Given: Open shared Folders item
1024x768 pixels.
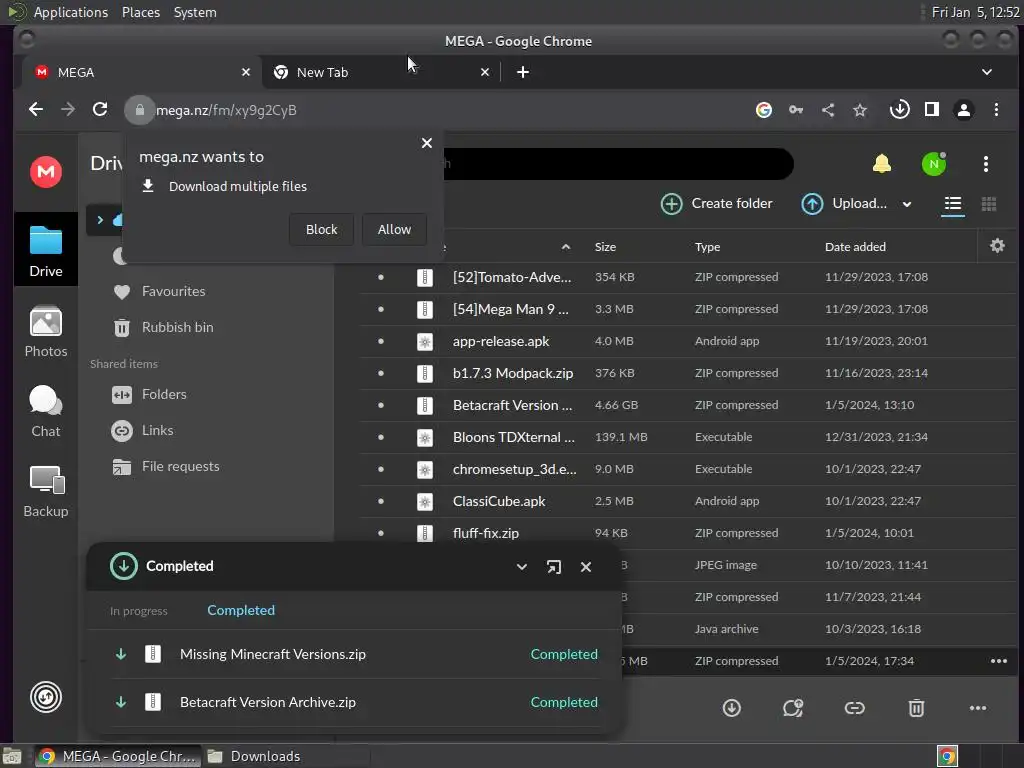Looking at the screenshot, I should [x=150, y=394].
